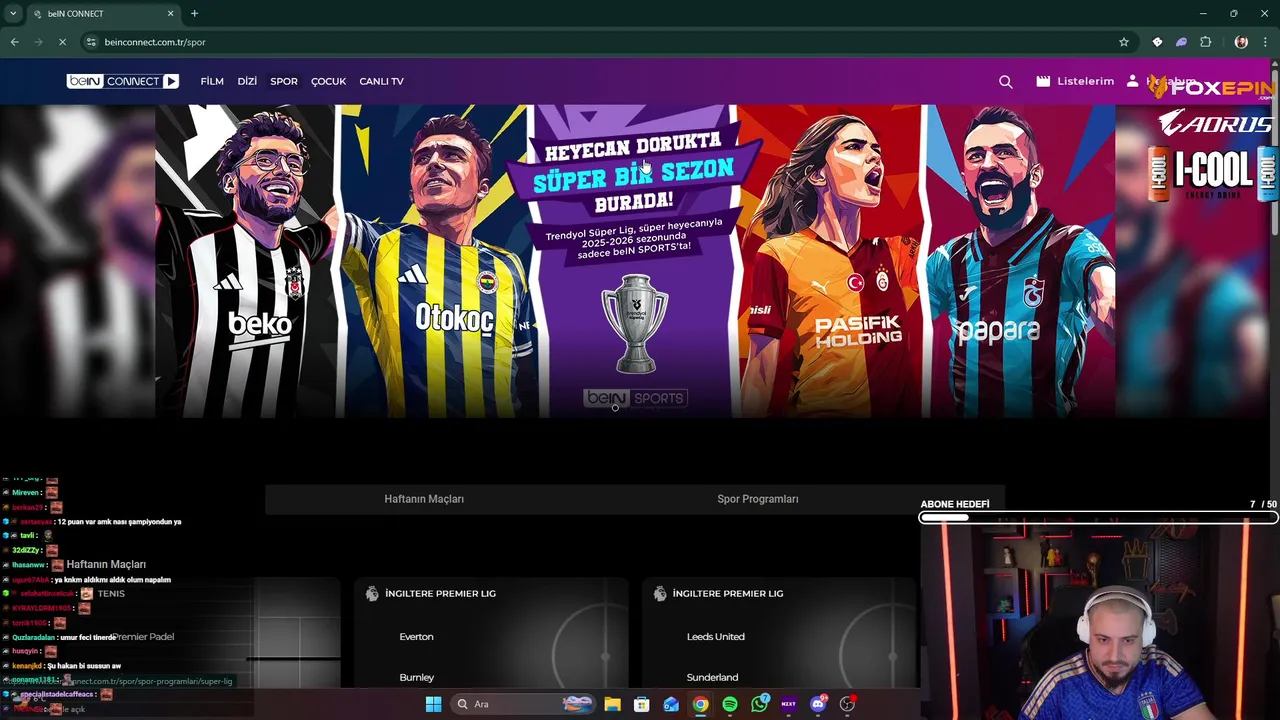View site information for beinconnect.com.tr
Screen dimensions: 1280x720
(91, 42)
